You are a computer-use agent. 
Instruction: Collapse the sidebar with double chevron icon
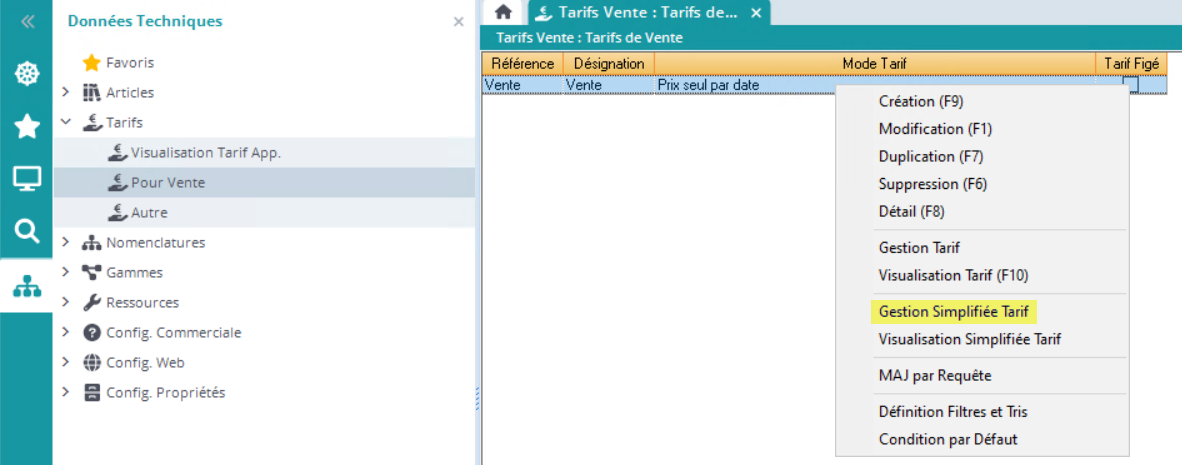27,21
